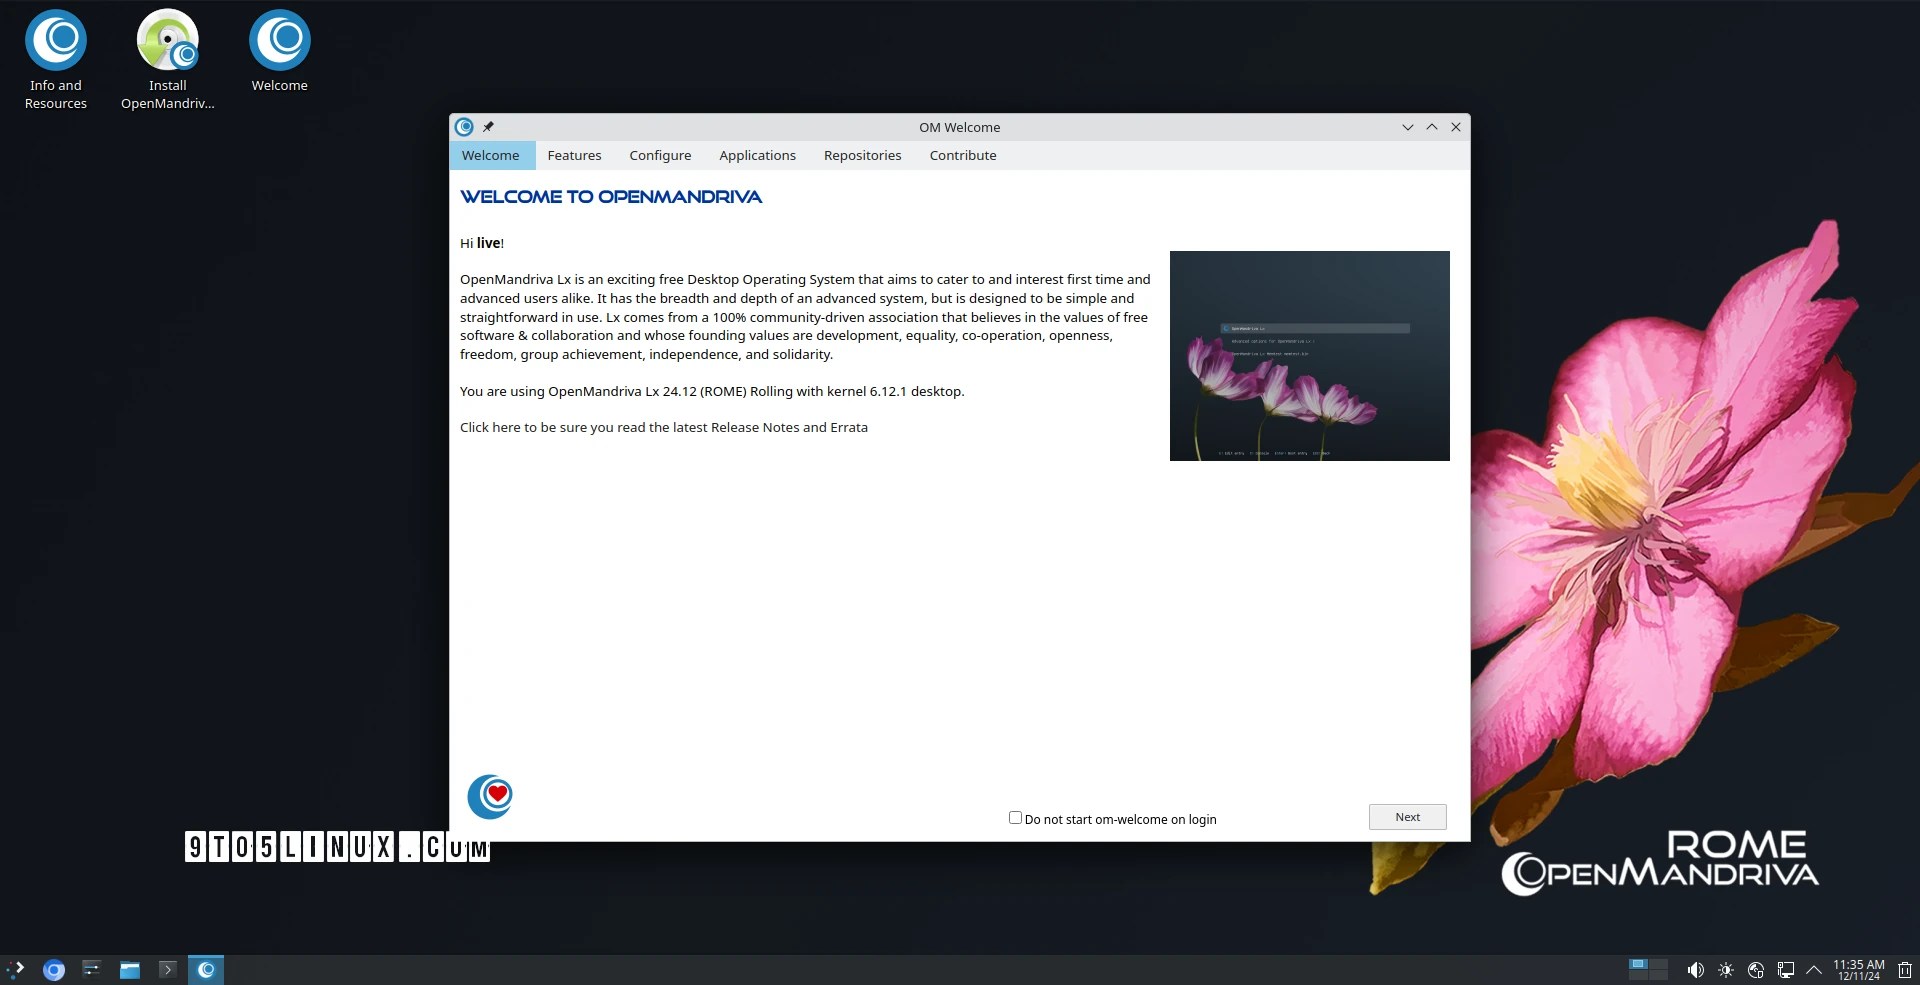This screenshot has height=985, width=1920.
Task: Close the OM Welcome window
Action: 1456,127
